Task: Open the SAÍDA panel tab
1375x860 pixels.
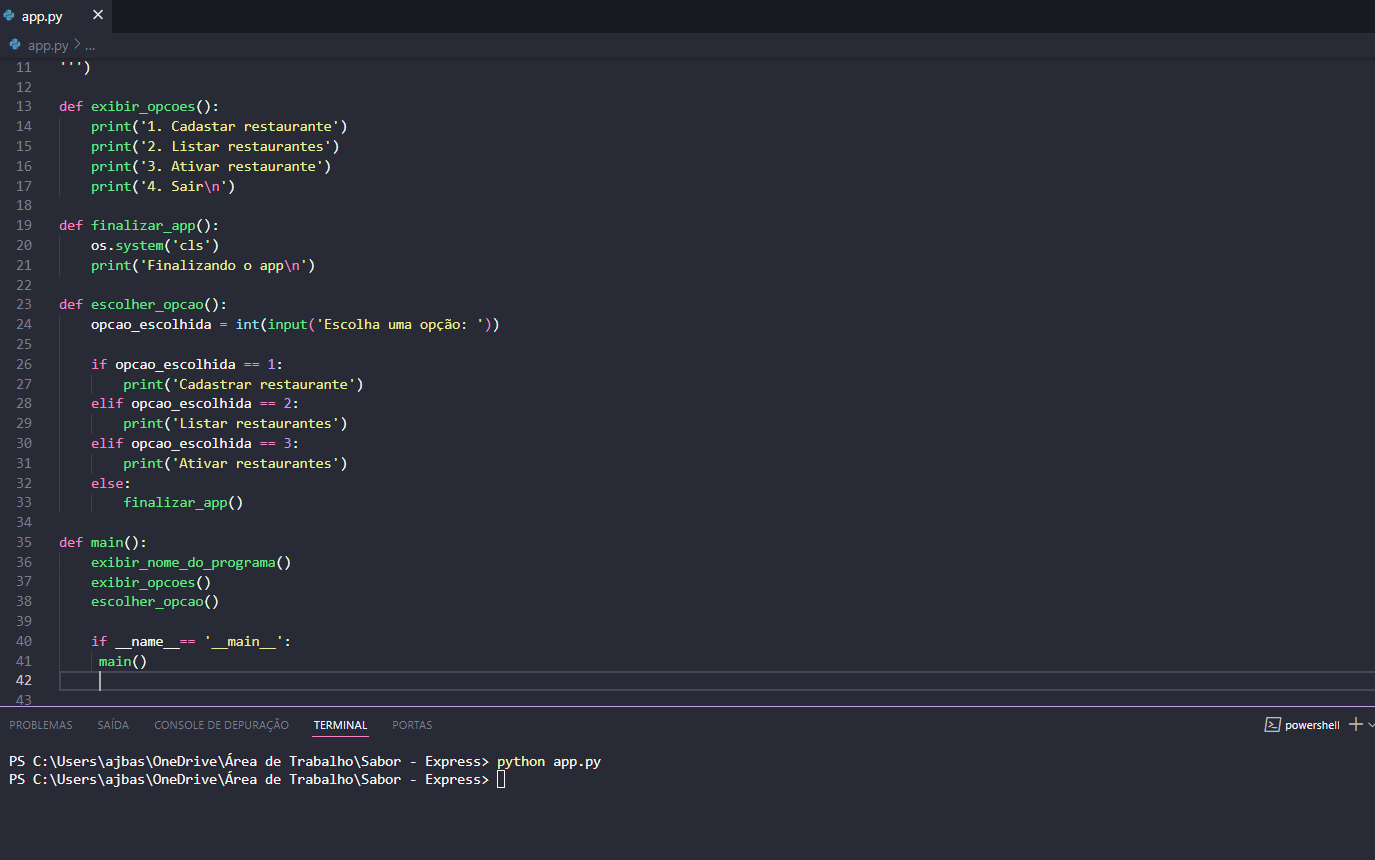Action: (x=113, y=725)
